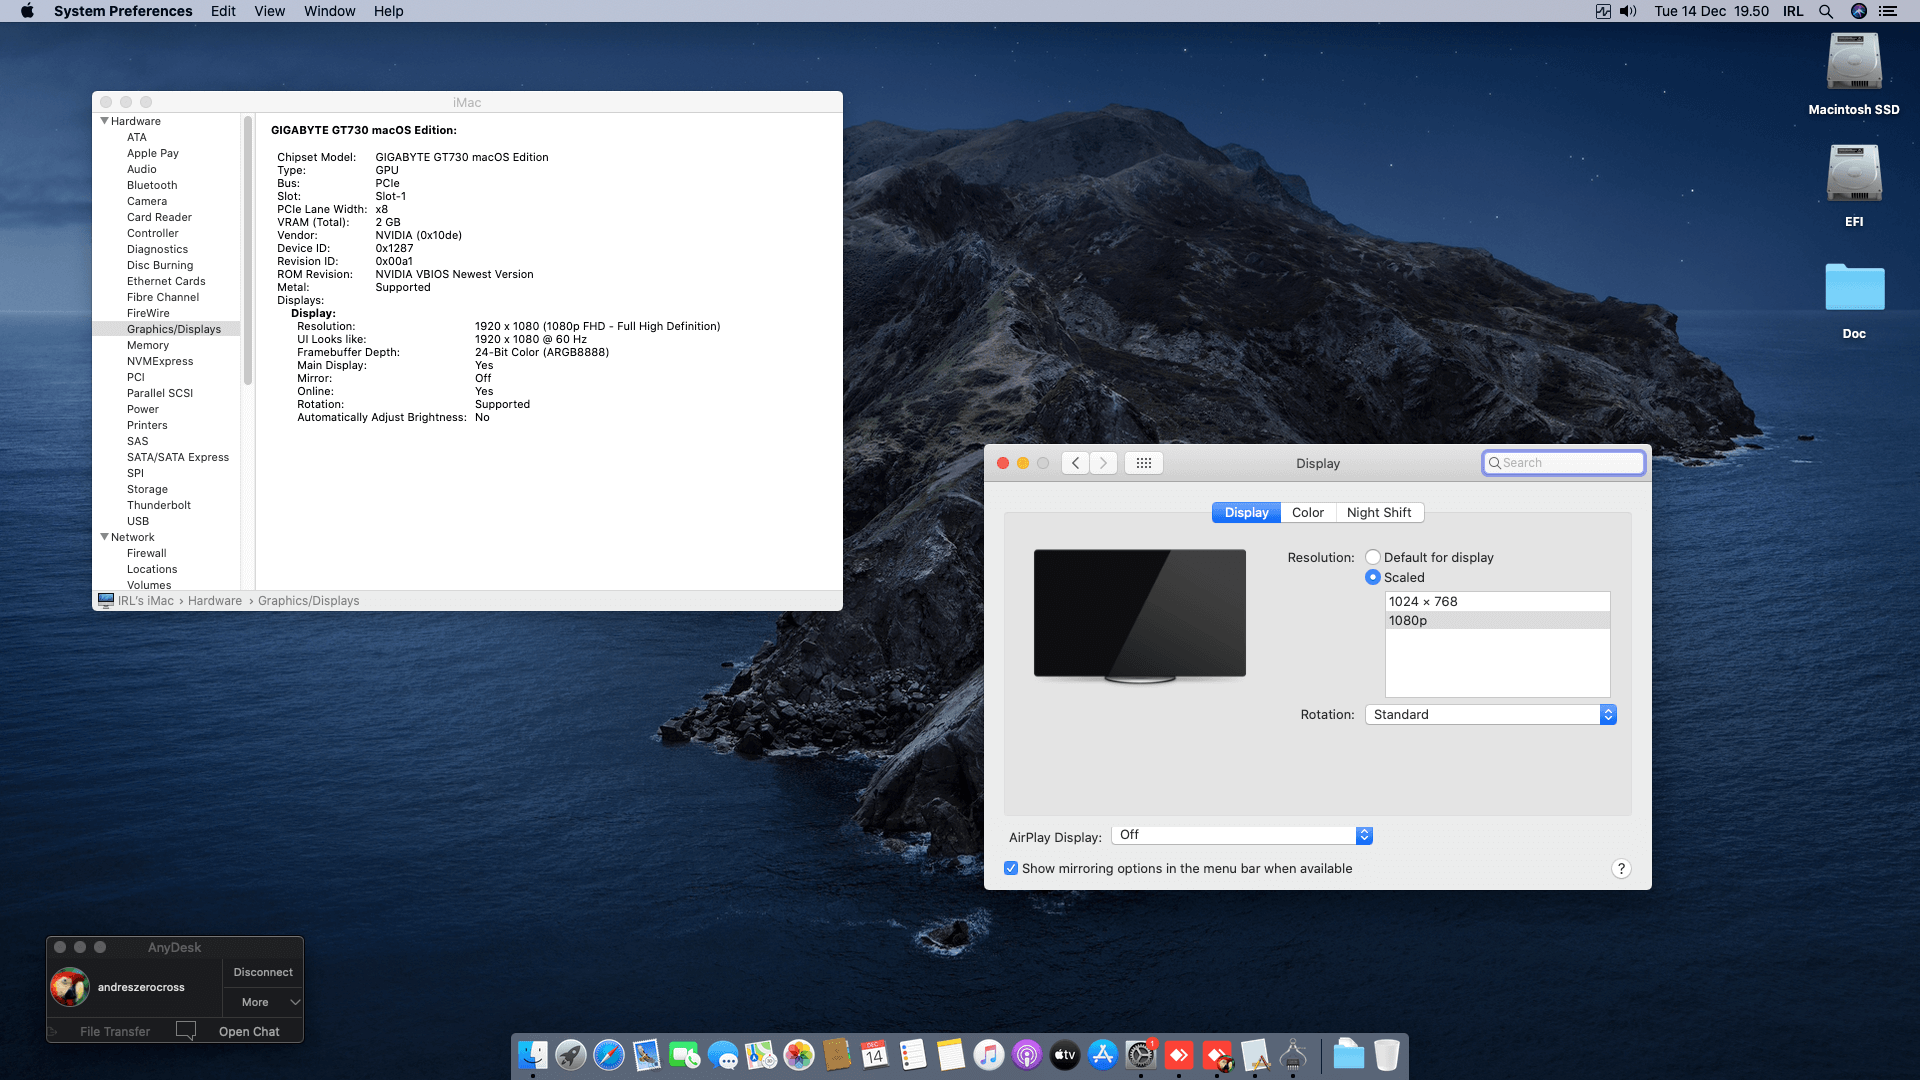Open Spotlight search from the menu bar

click(x=1826, y=11)
